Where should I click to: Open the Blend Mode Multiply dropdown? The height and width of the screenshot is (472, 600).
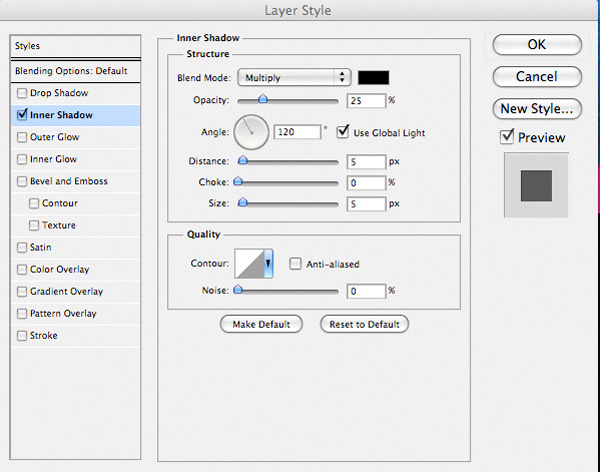click(x=294, y=78)
